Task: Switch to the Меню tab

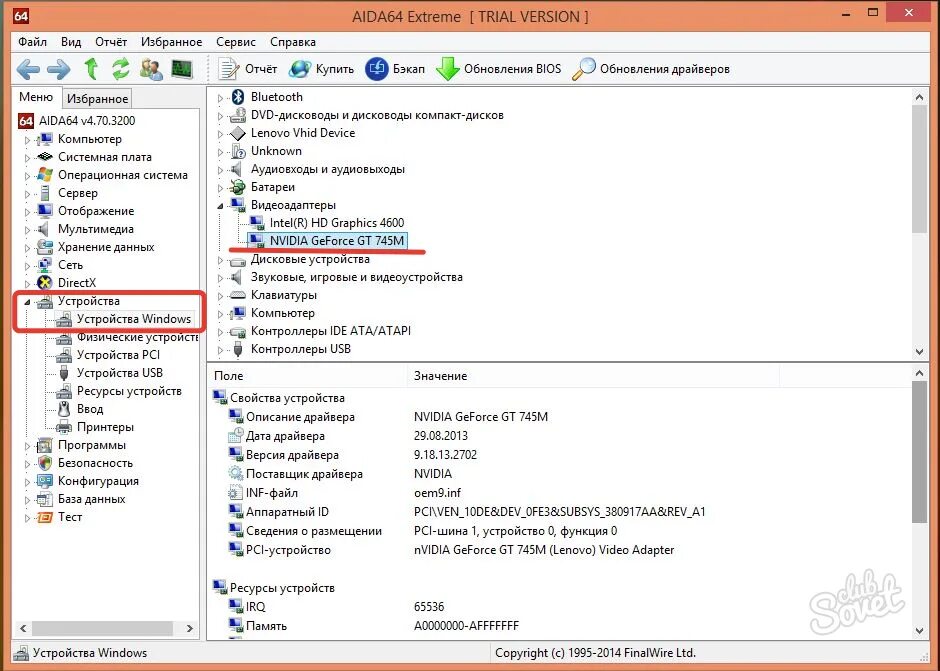Action: click(36, 97)
